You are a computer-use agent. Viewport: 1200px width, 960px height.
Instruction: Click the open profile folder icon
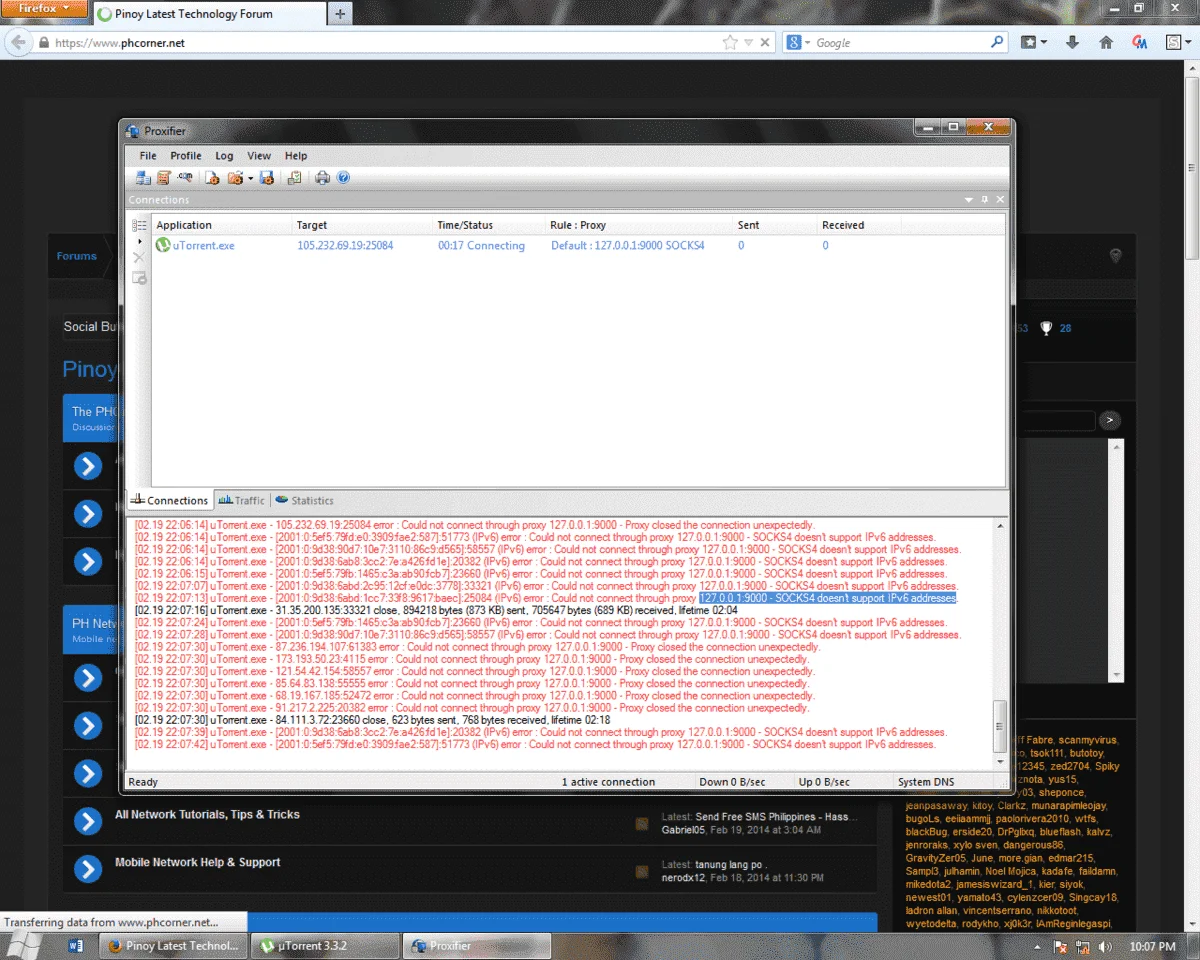tap(235, 178)
